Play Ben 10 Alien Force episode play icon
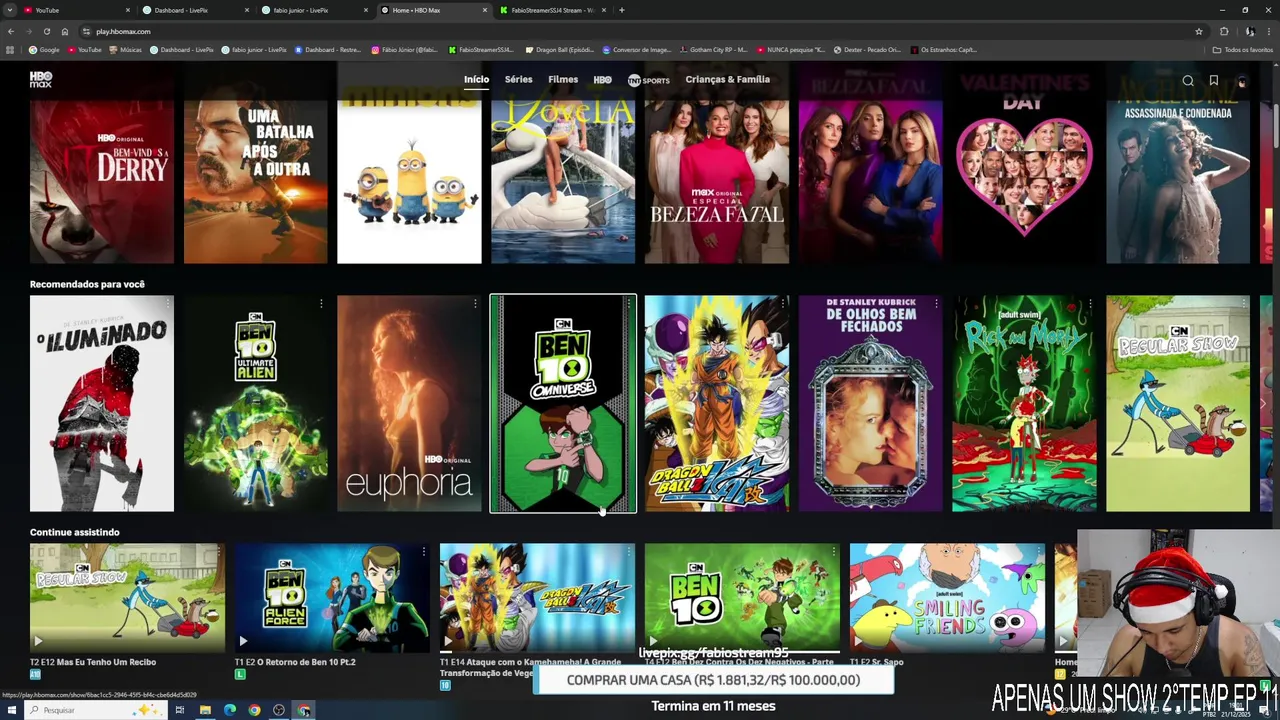Viewport: 1280px width, 720px height. click(243, 641)
